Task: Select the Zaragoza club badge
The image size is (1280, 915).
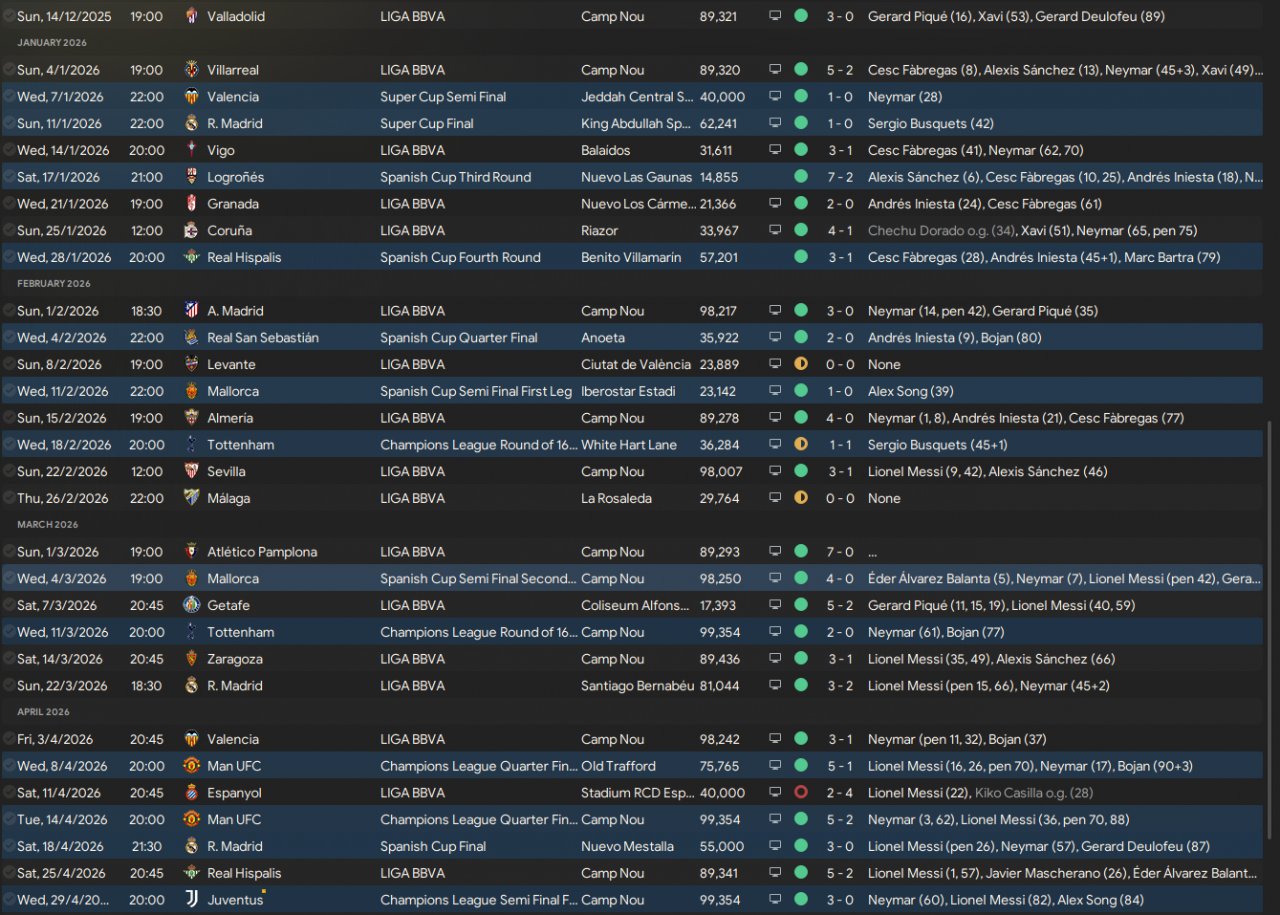Action: coord(192,659)
